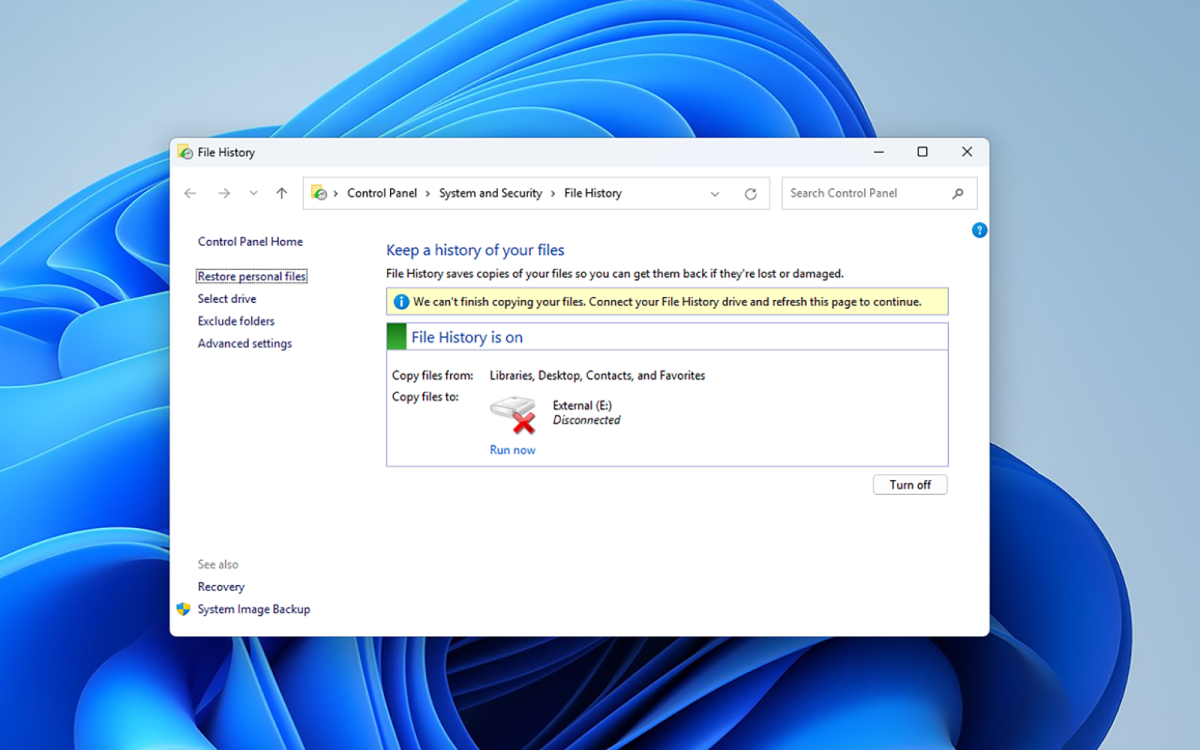Click the info icon in the yellow banner
Viewport: 1200px width, 750px height.
[x=400, y=301]
